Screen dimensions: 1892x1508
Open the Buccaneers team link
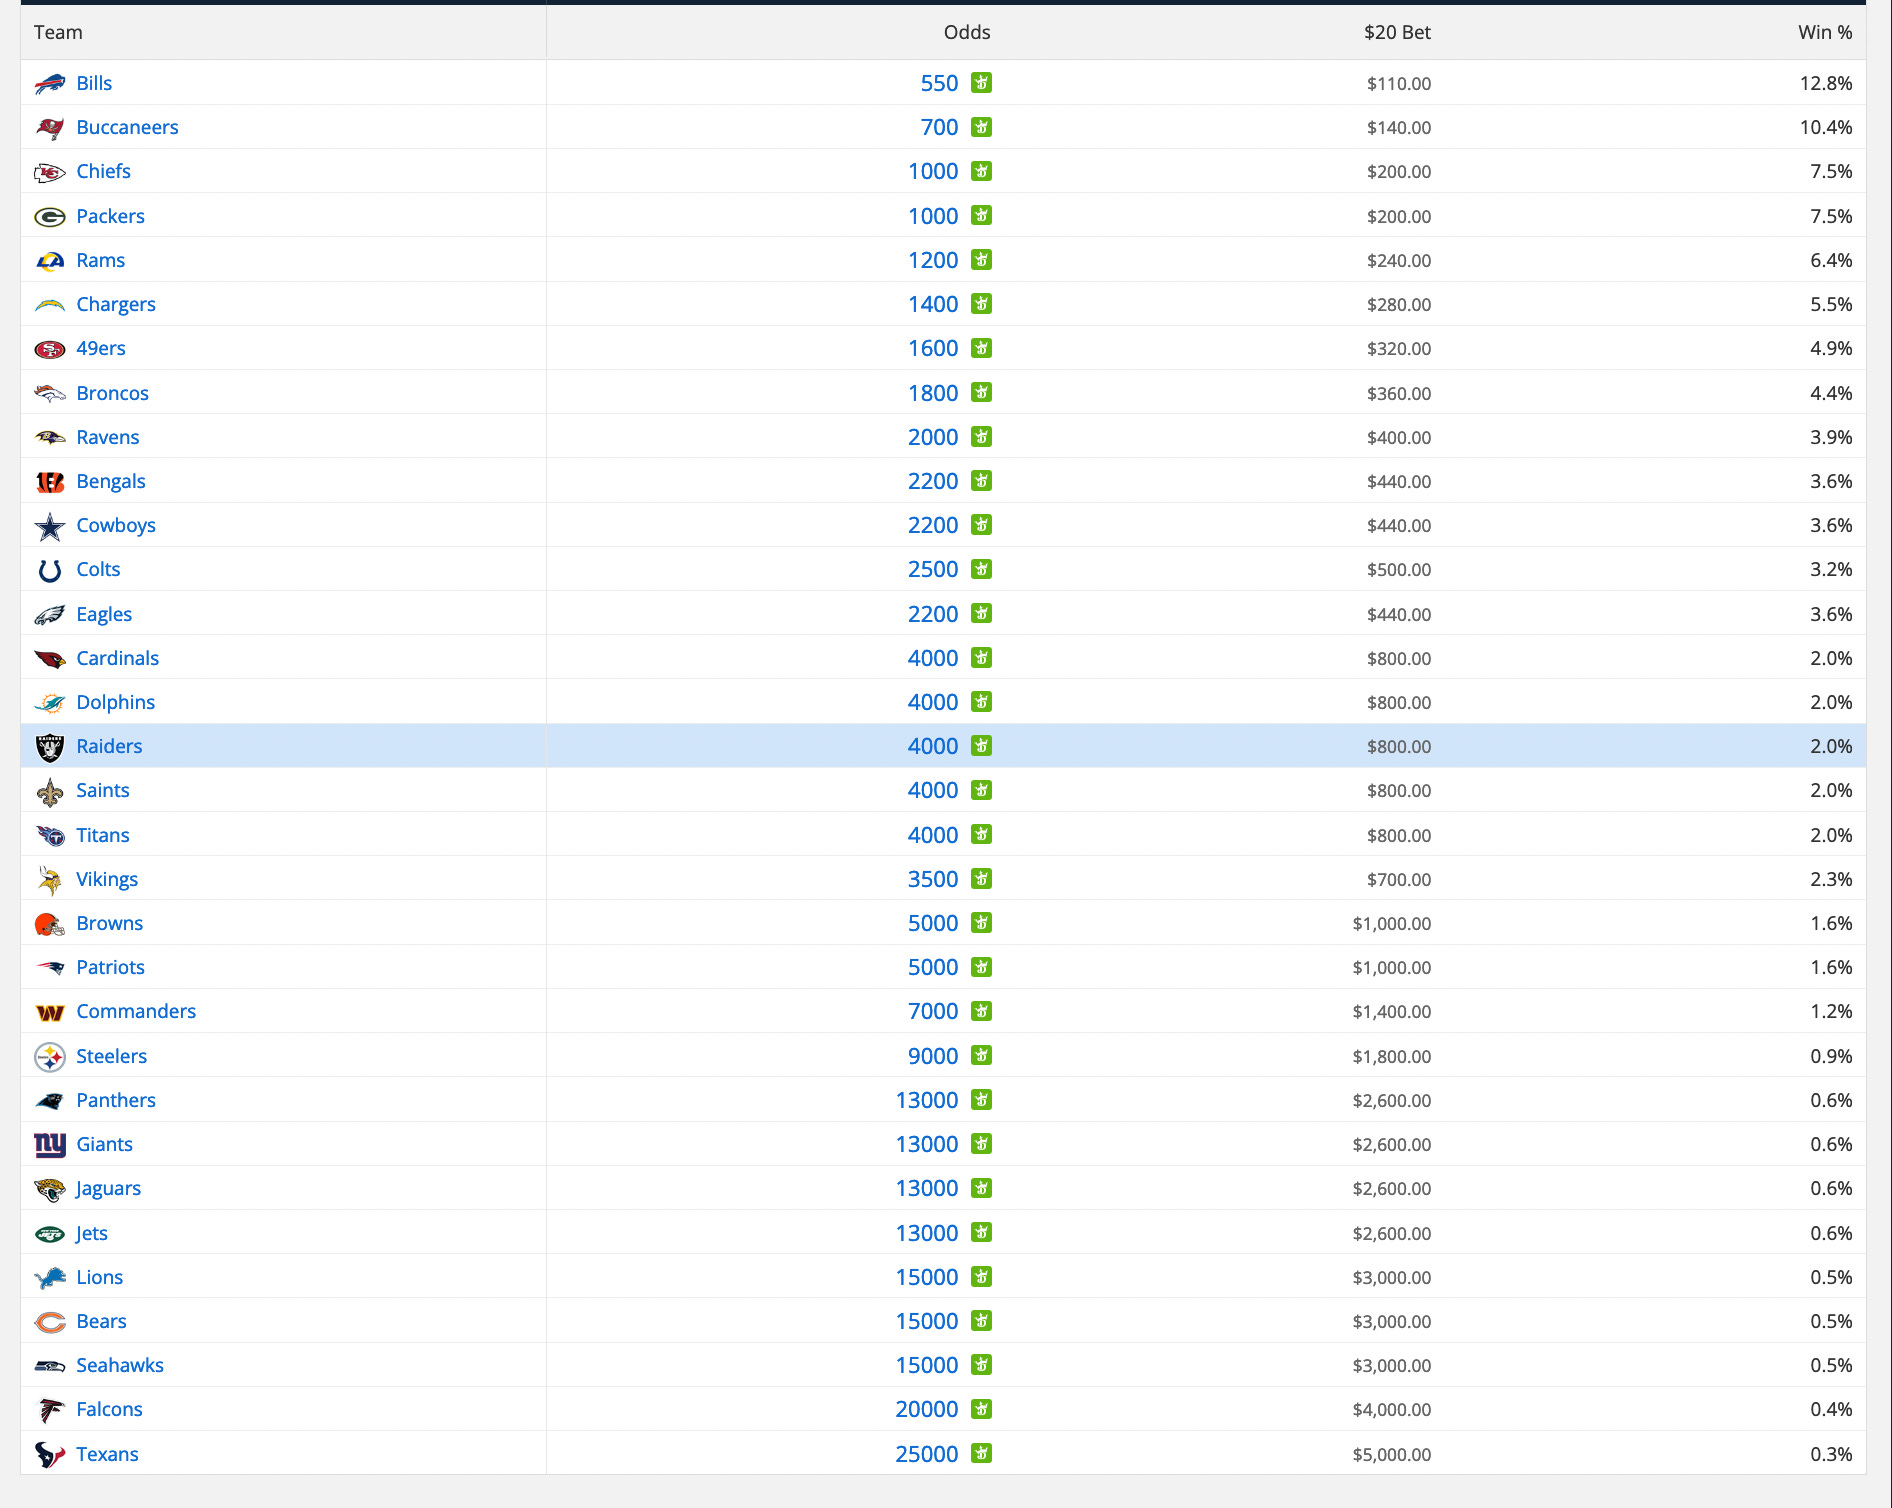pyautogui.click(x=127, y=127)
